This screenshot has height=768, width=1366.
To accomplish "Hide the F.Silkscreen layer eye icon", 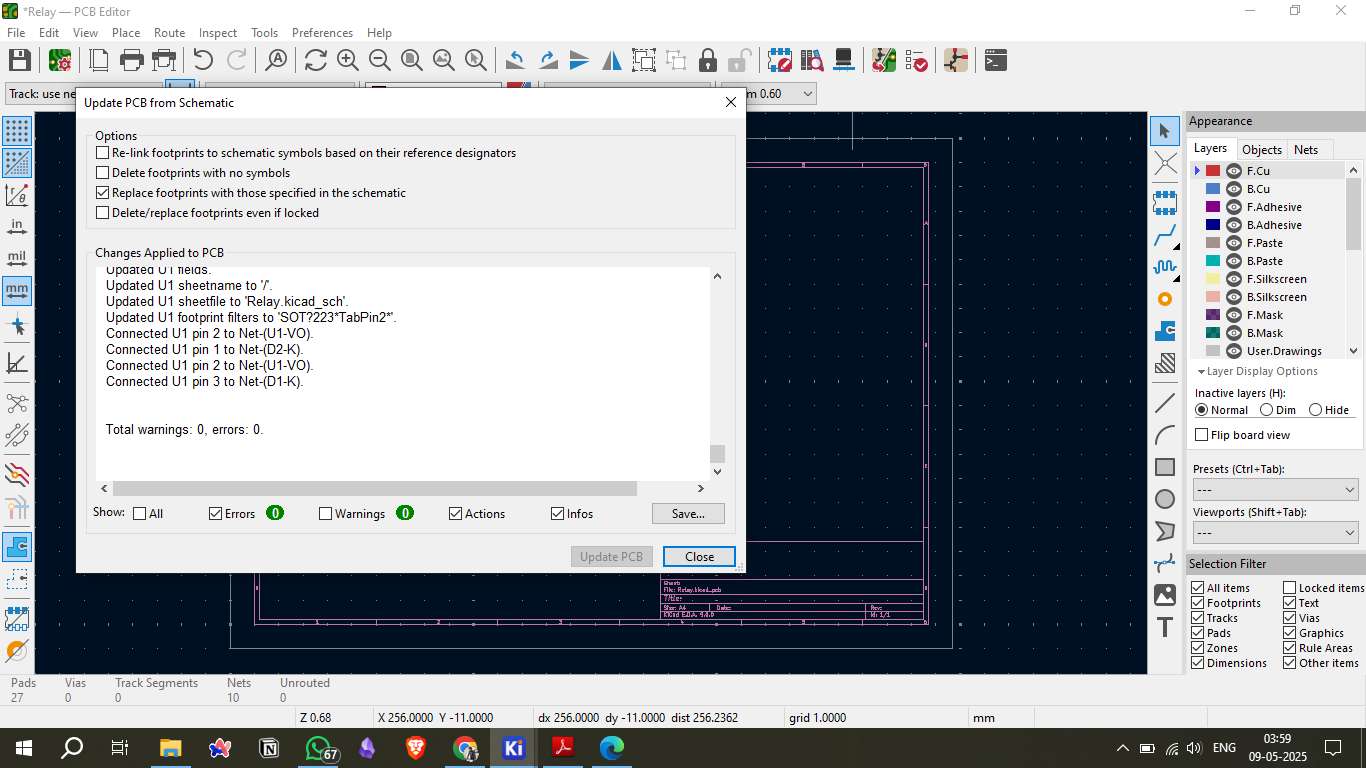I will 1234,279.
